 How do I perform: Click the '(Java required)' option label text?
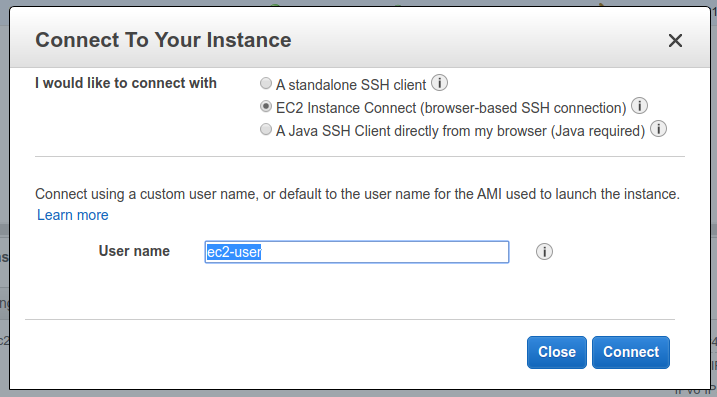(598, 131)
